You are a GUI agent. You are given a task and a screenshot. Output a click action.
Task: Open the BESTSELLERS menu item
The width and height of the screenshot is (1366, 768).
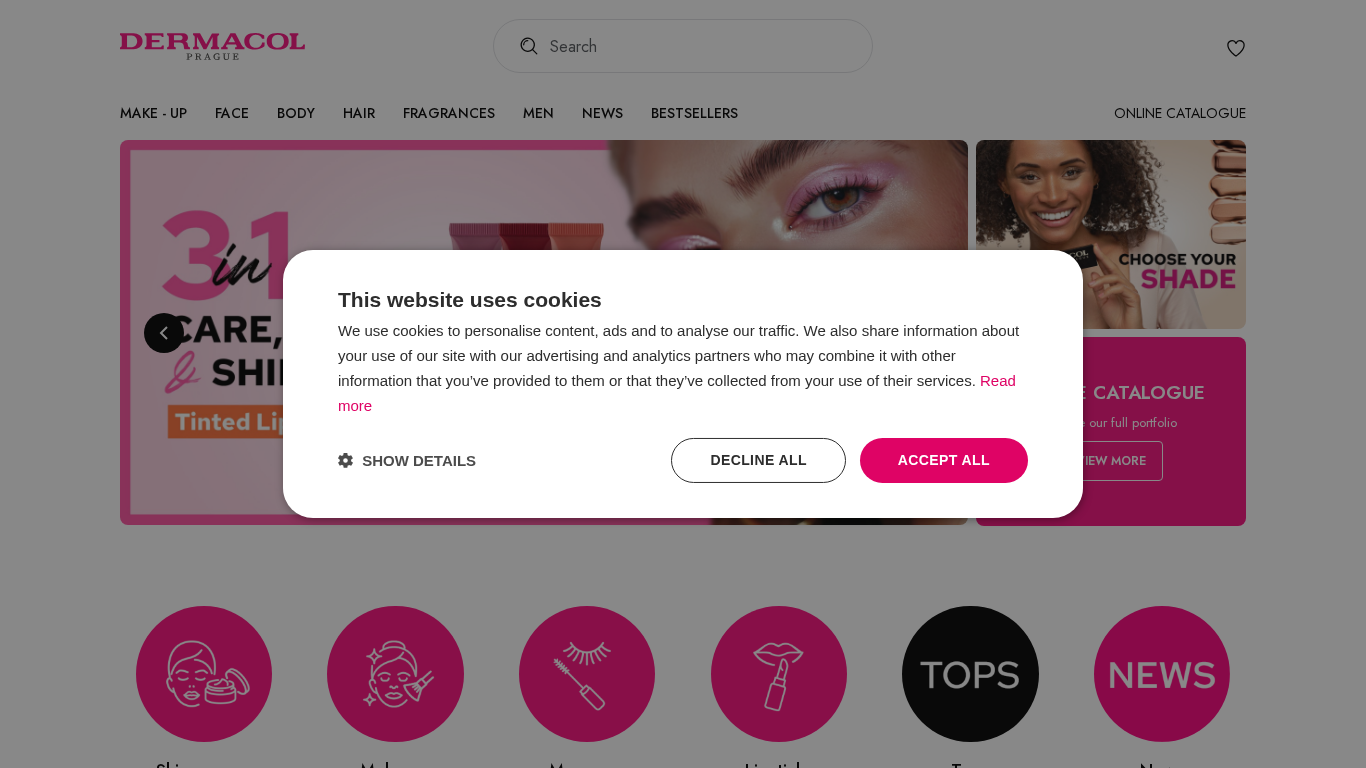(694, 113)
